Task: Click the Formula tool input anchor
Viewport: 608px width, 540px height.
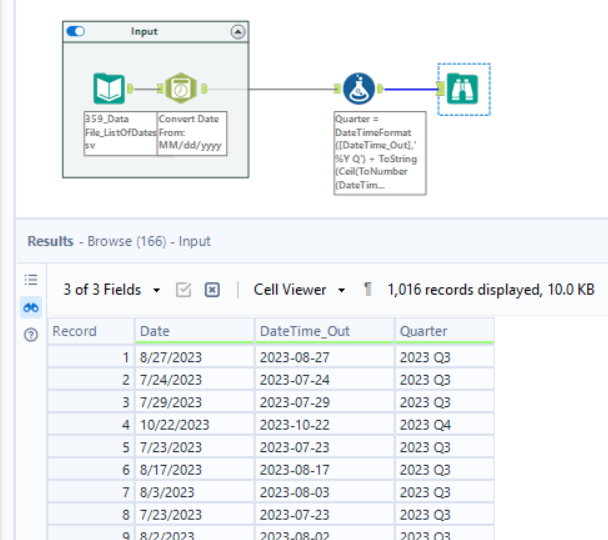Action: (337, 89)
